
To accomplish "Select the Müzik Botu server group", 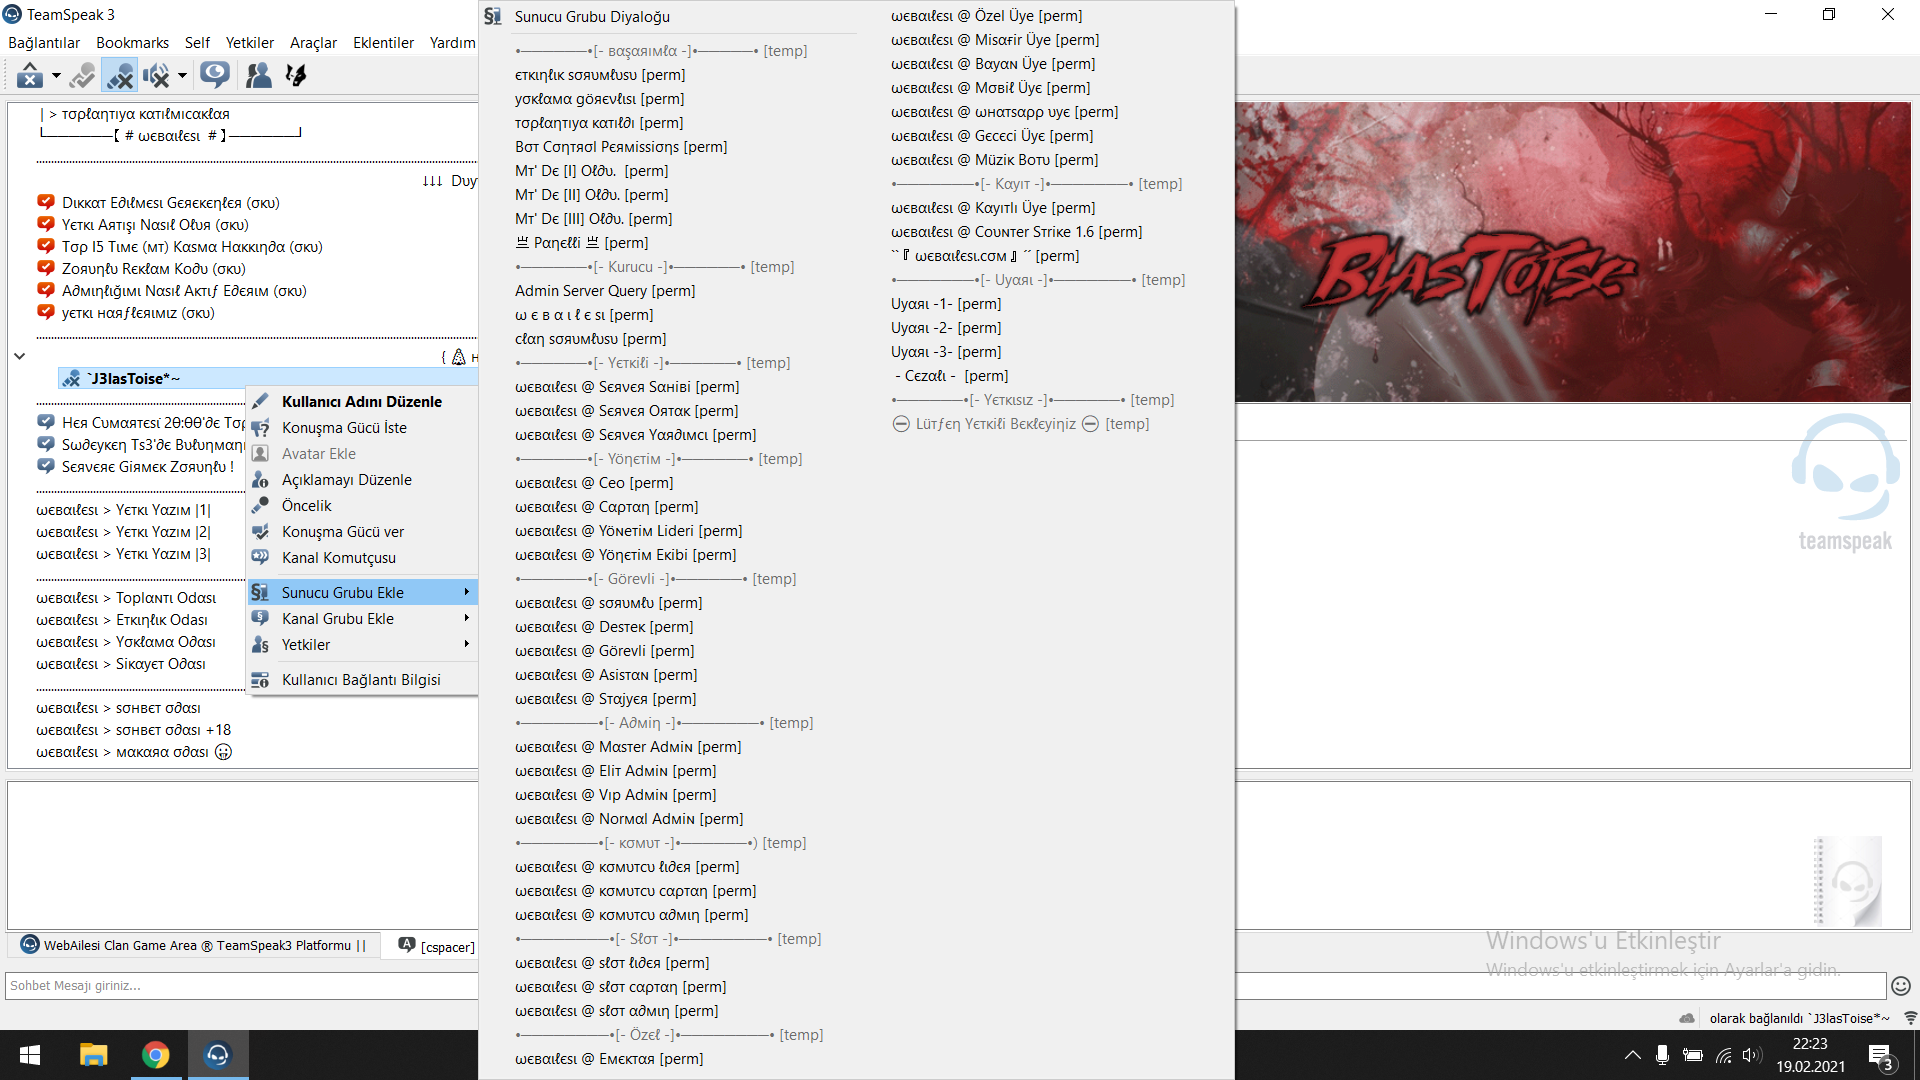I will coord(995,160).
